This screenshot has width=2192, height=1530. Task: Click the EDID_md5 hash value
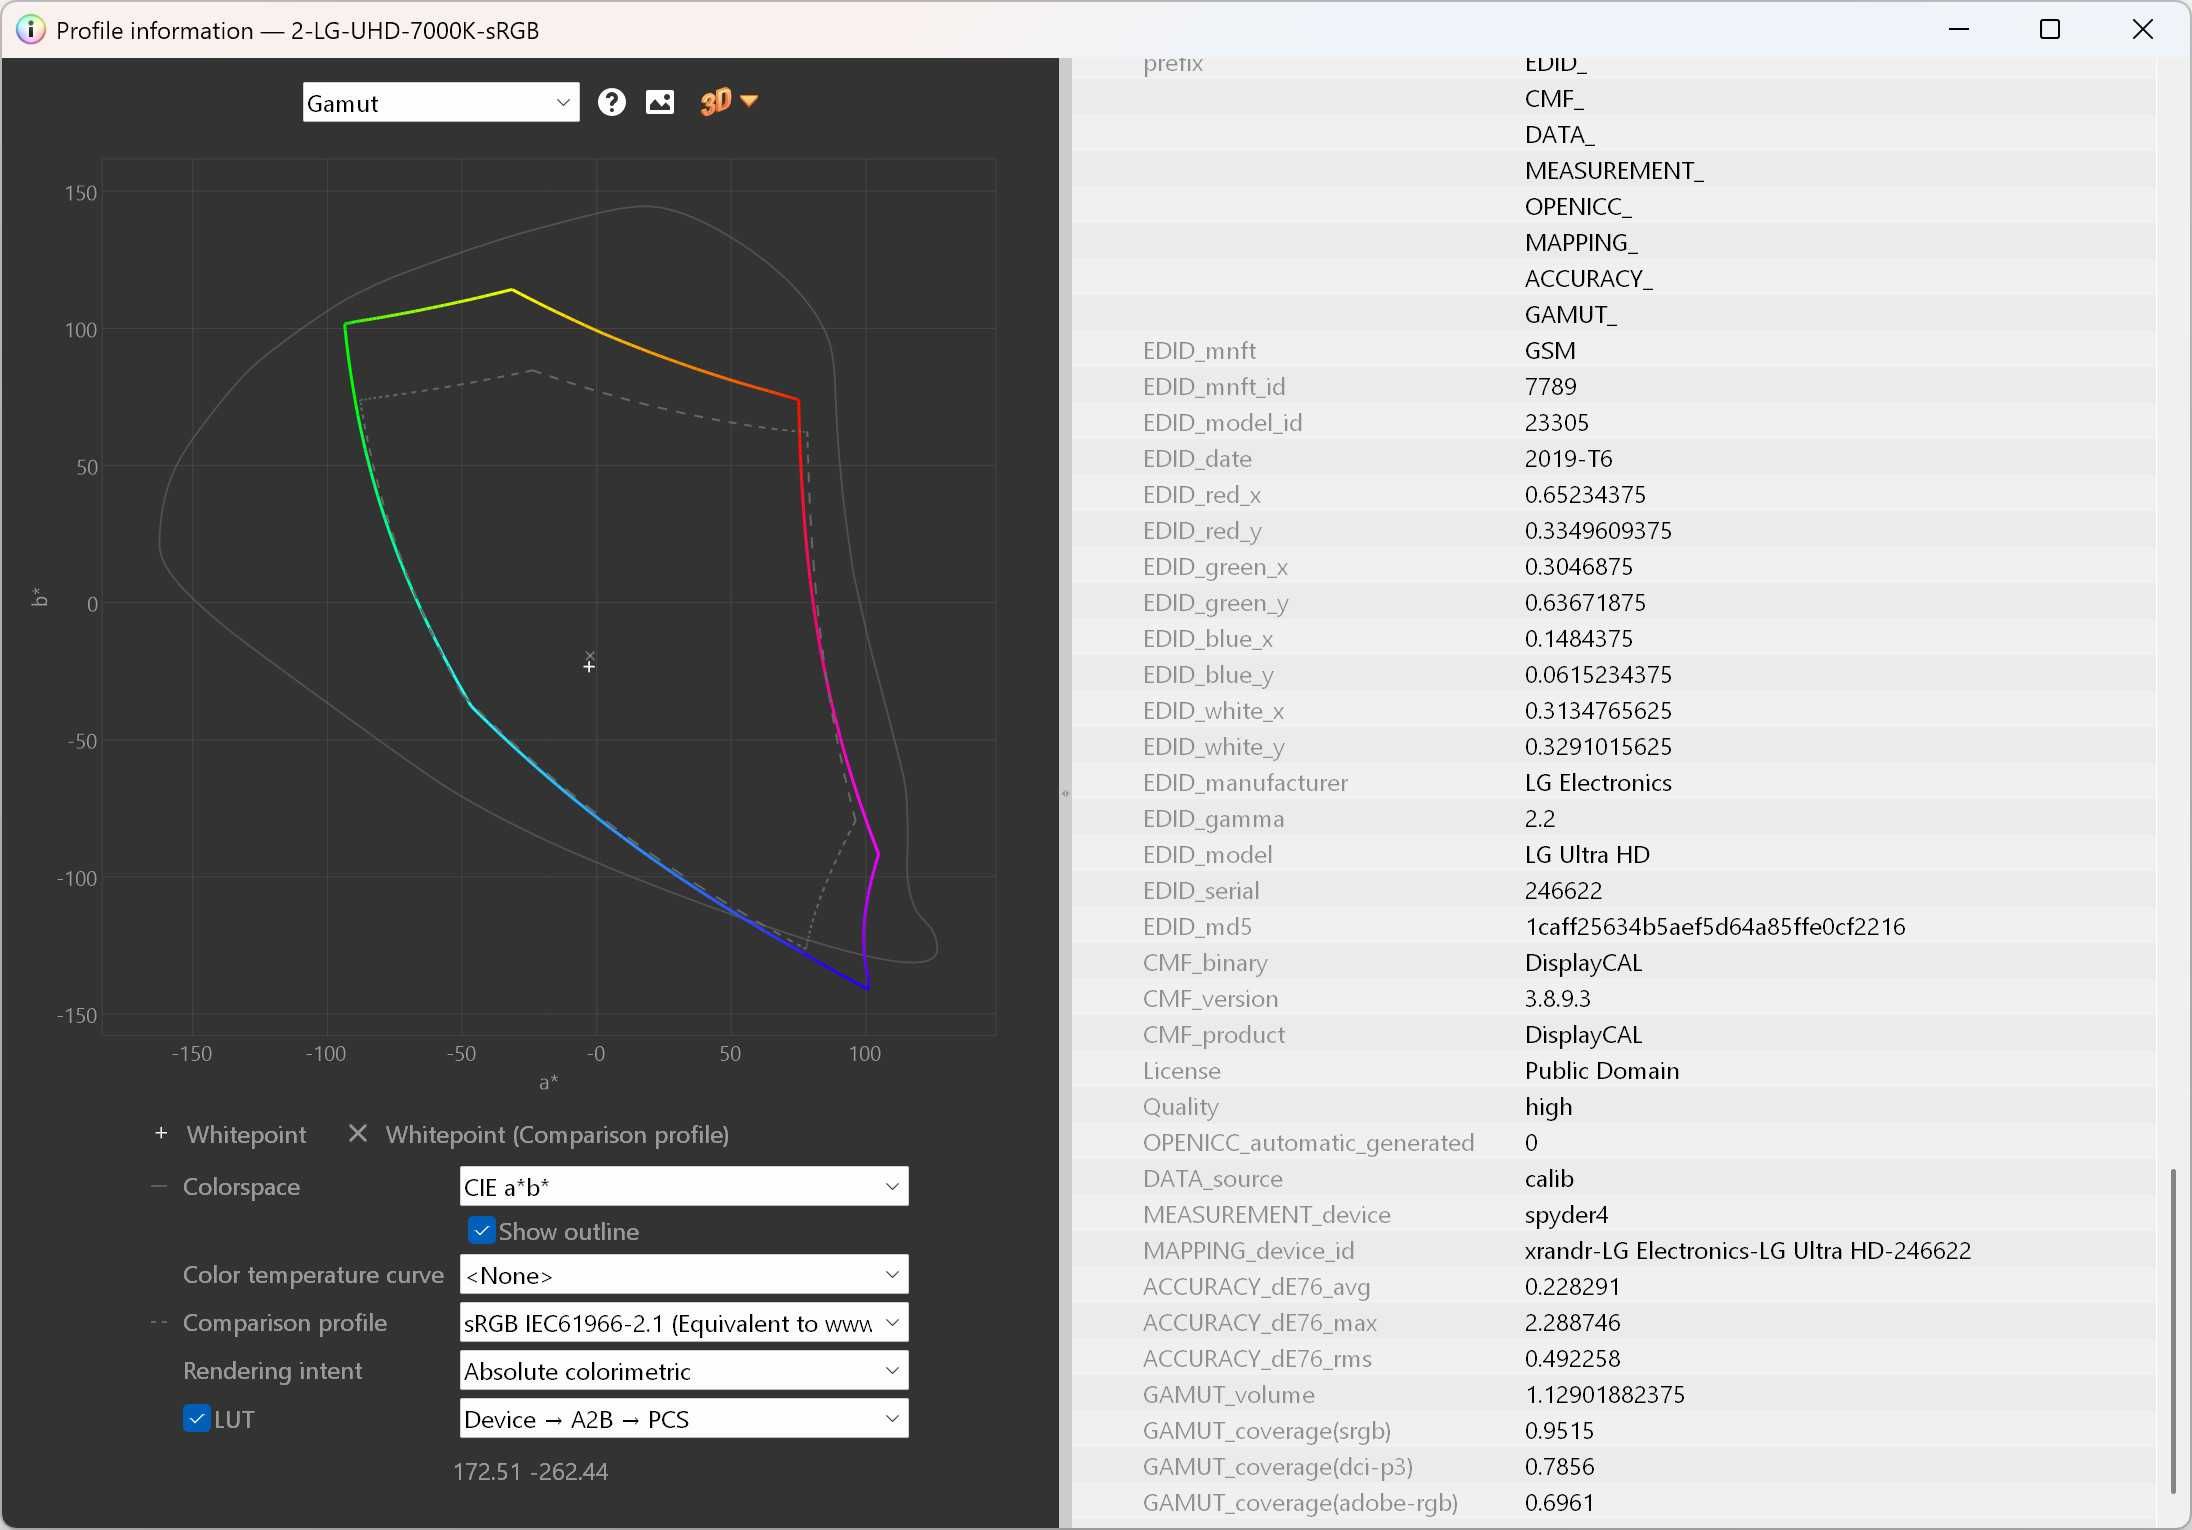(x=1714, y=926)
